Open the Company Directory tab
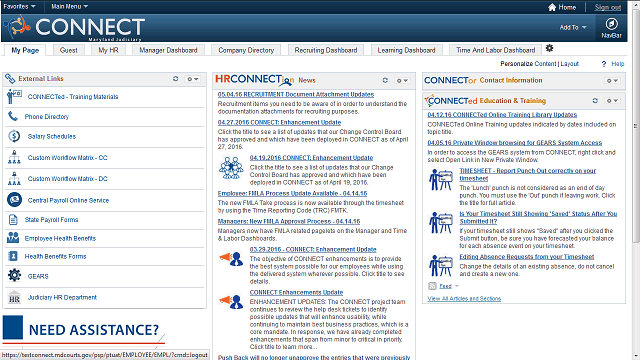Image resolution: width=640 pixels, height=360 pixels. pyautogui.click(x=246, y=50)
